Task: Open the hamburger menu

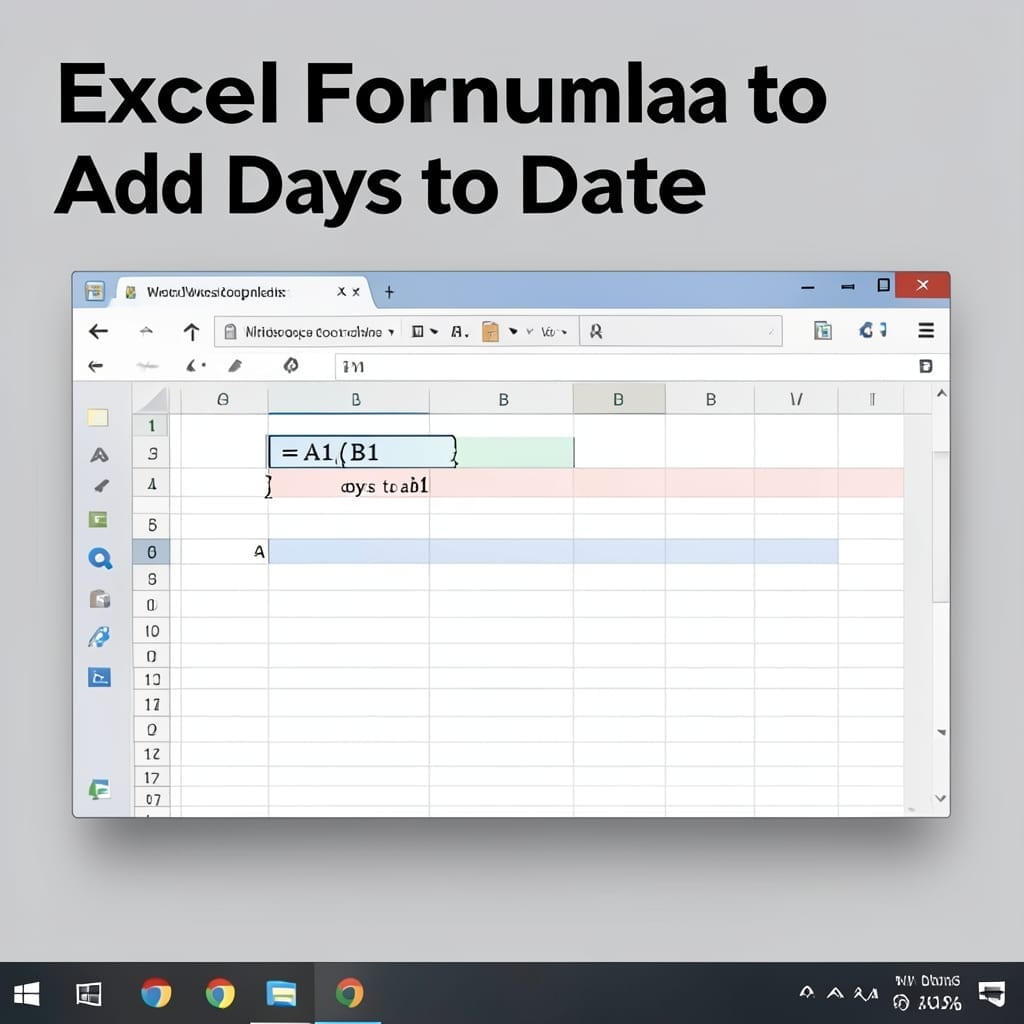Action: click(926, 330)
